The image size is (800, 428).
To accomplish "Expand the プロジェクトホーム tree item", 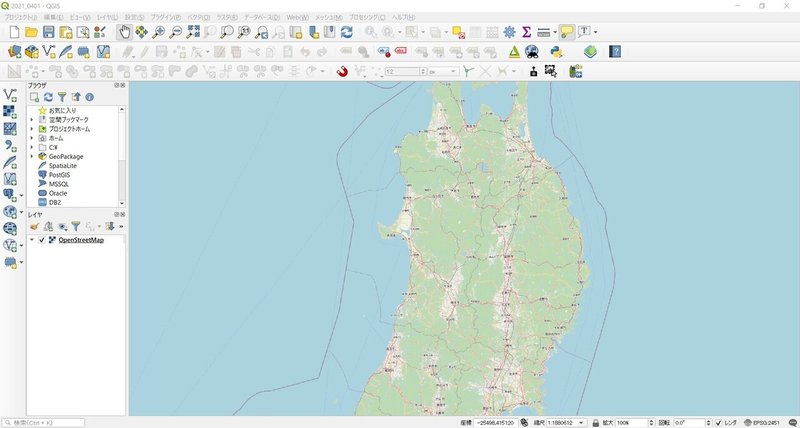I will click(x=32, y=129).
